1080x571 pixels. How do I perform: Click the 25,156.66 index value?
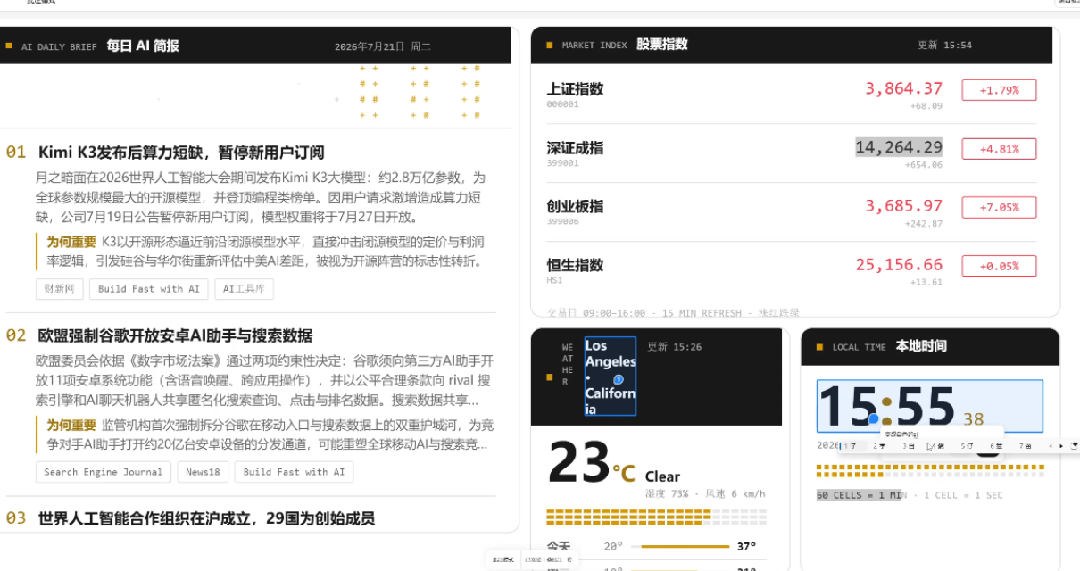[x=899, y=264]
